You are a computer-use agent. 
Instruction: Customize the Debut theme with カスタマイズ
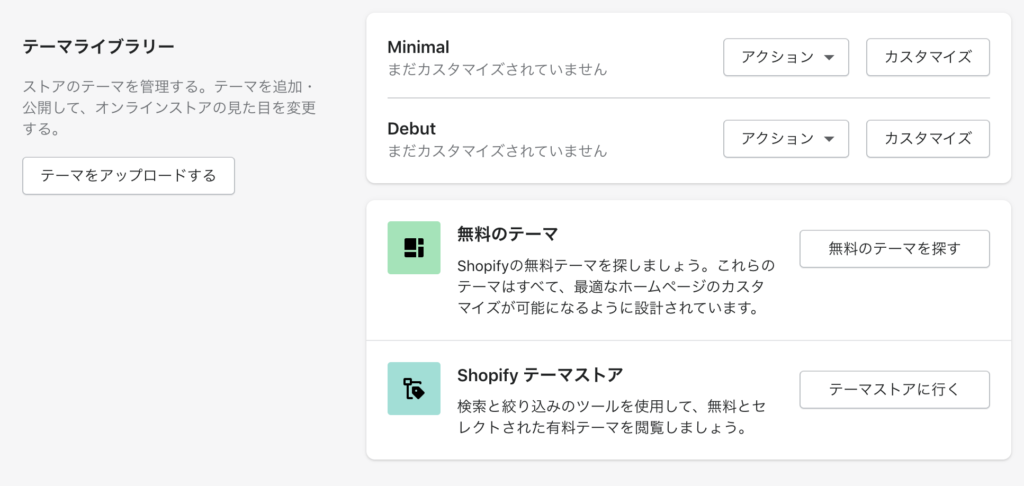click(927, 138)
